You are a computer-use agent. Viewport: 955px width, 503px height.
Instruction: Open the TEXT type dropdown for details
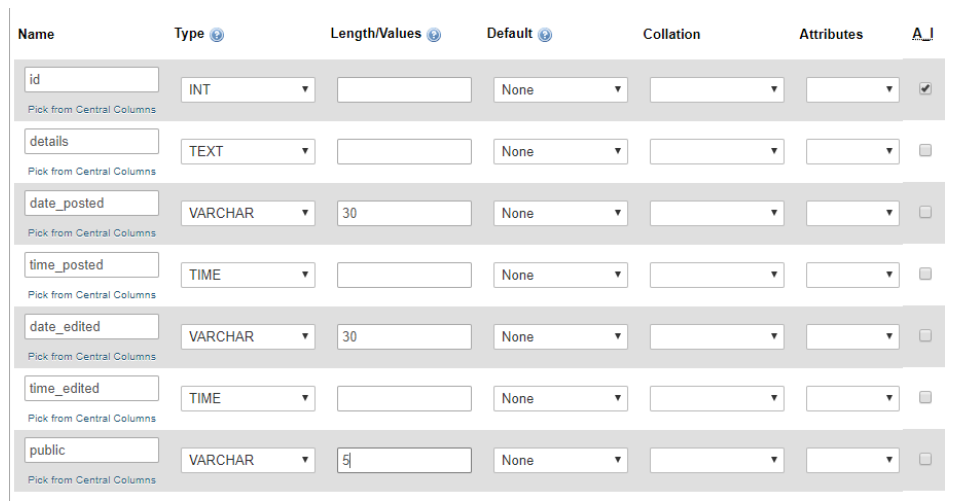click(x=248, y=152)
